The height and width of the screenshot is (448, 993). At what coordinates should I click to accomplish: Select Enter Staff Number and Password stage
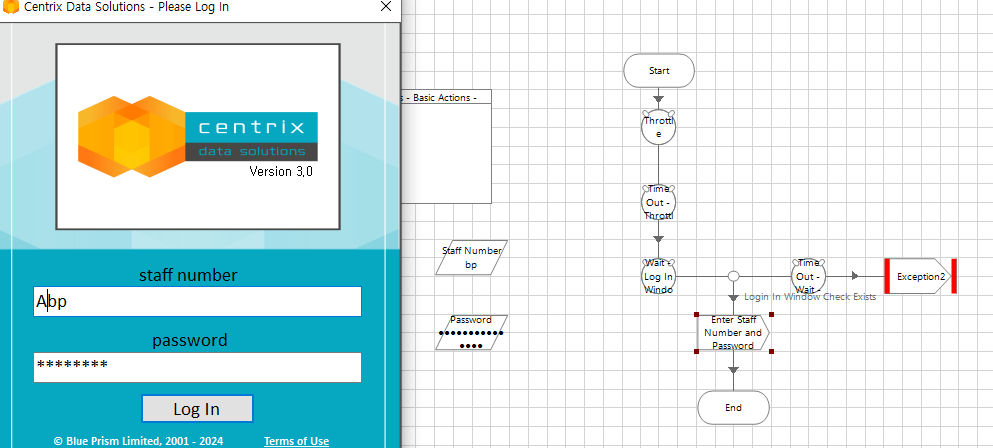coord(733,333)
